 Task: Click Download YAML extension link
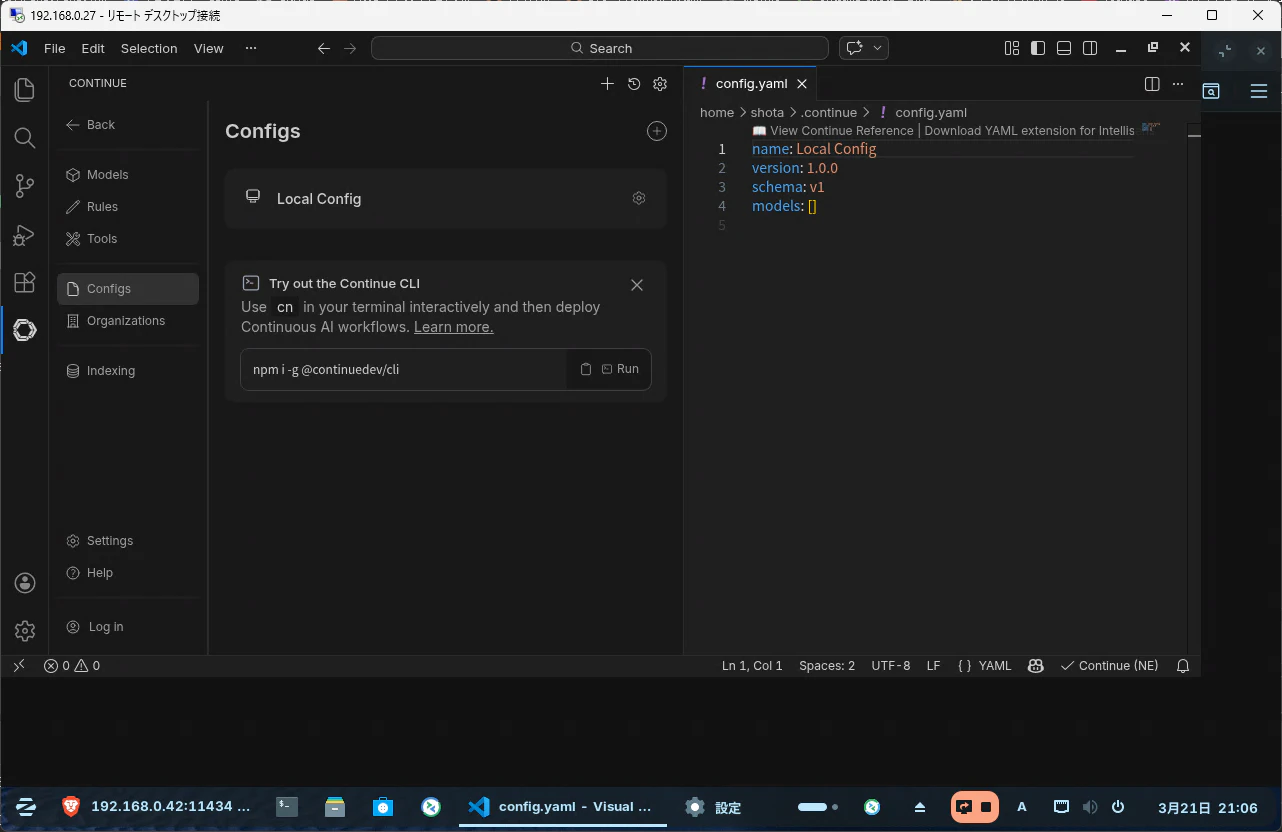tap(1029, 131)
